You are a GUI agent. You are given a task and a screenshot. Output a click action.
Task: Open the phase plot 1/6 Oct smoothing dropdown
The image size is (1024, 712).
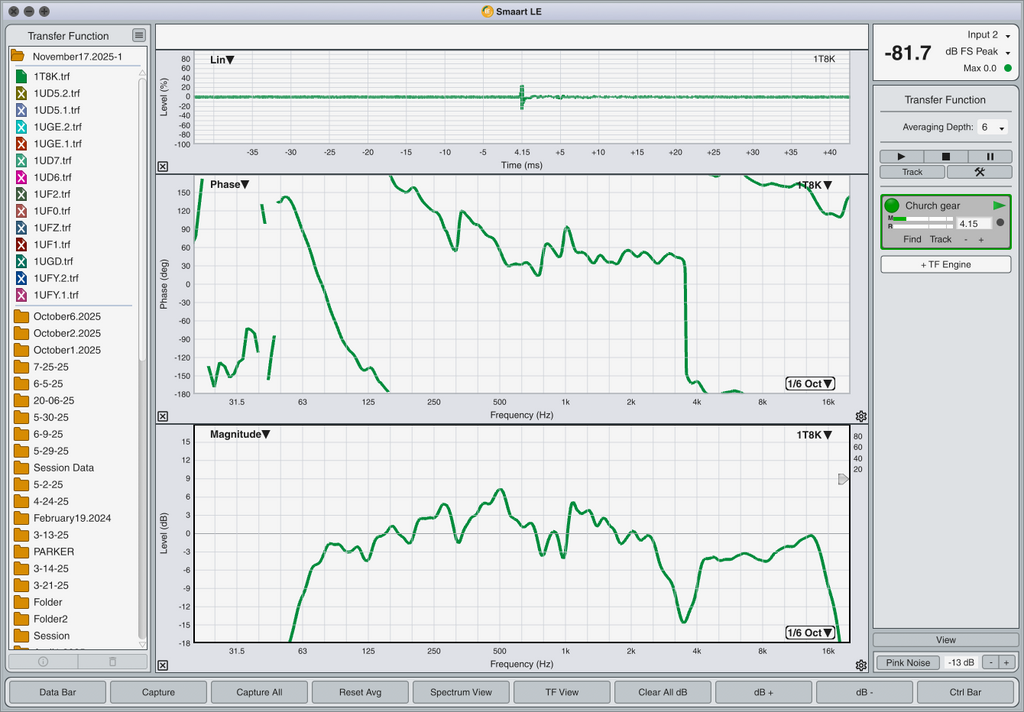click(x=809, y=384)
